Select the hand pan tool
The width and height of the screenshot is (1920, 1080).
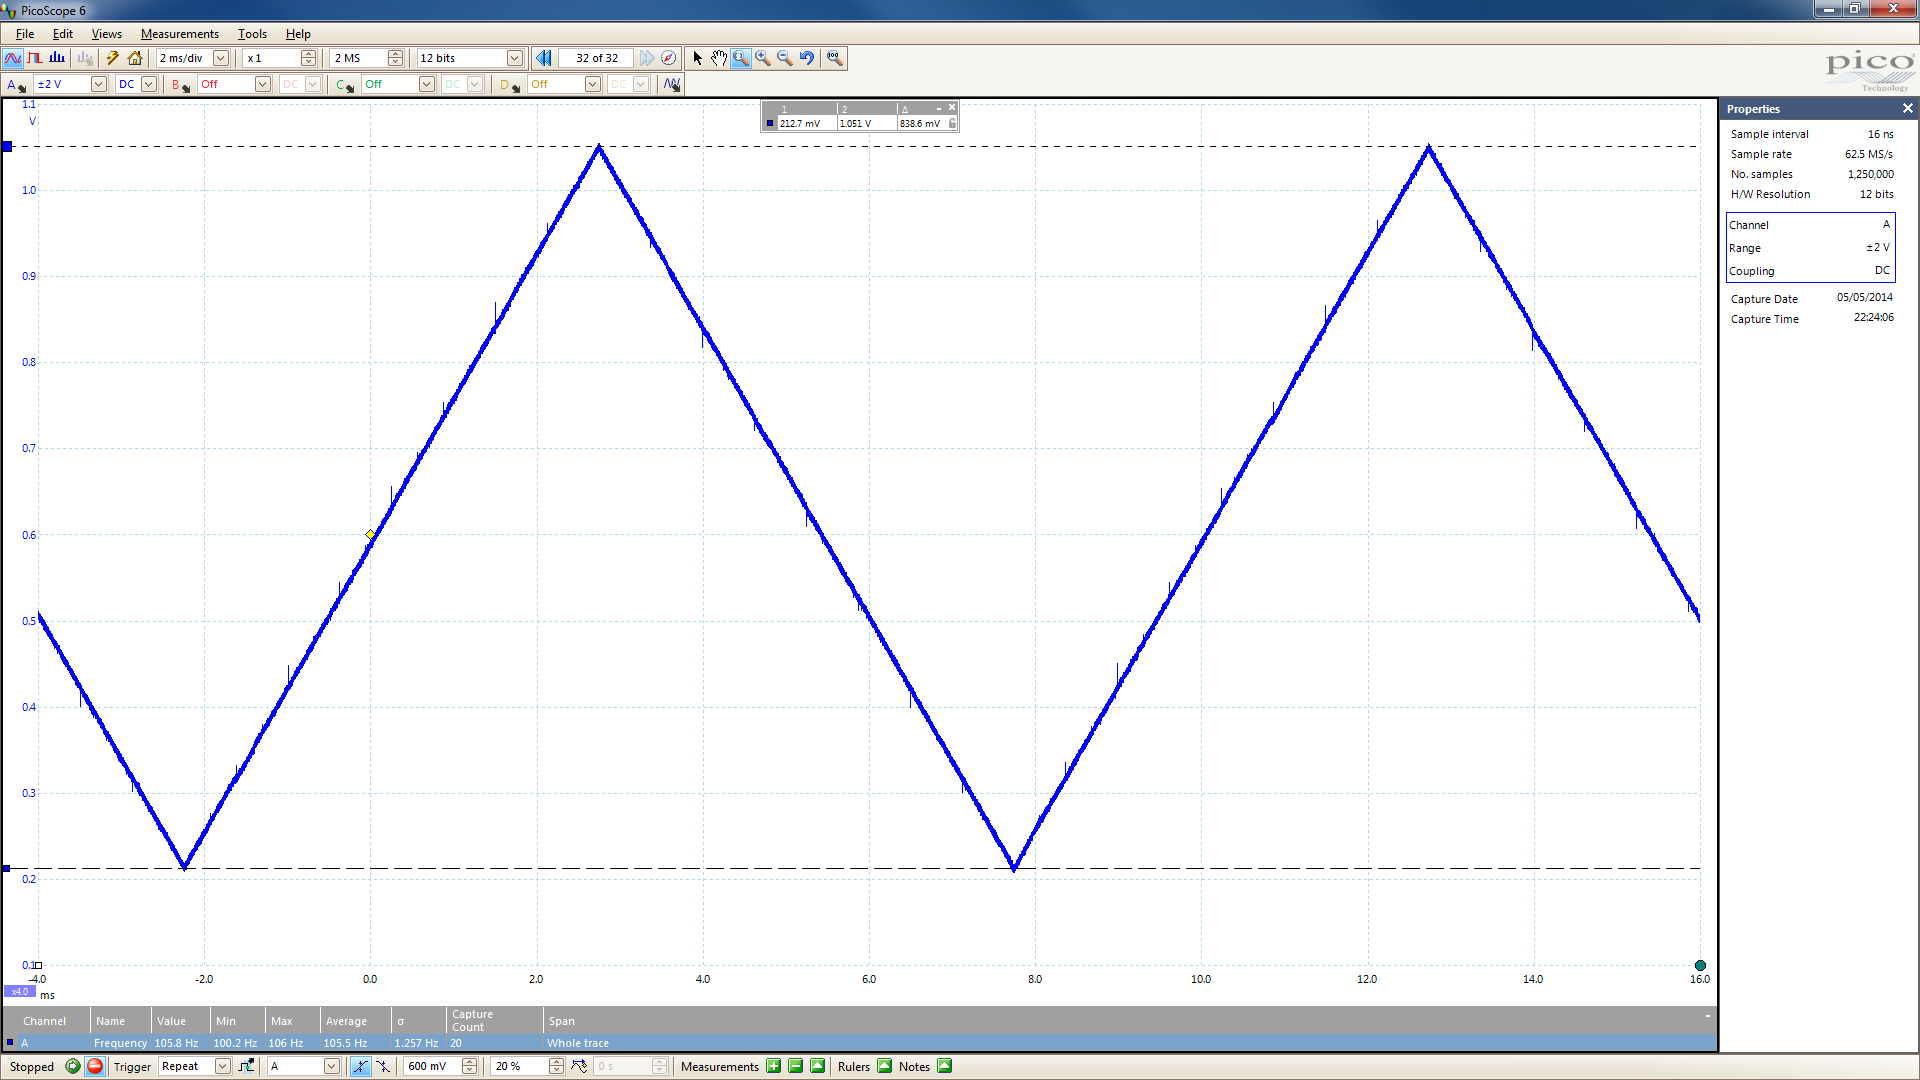point(719,58)
